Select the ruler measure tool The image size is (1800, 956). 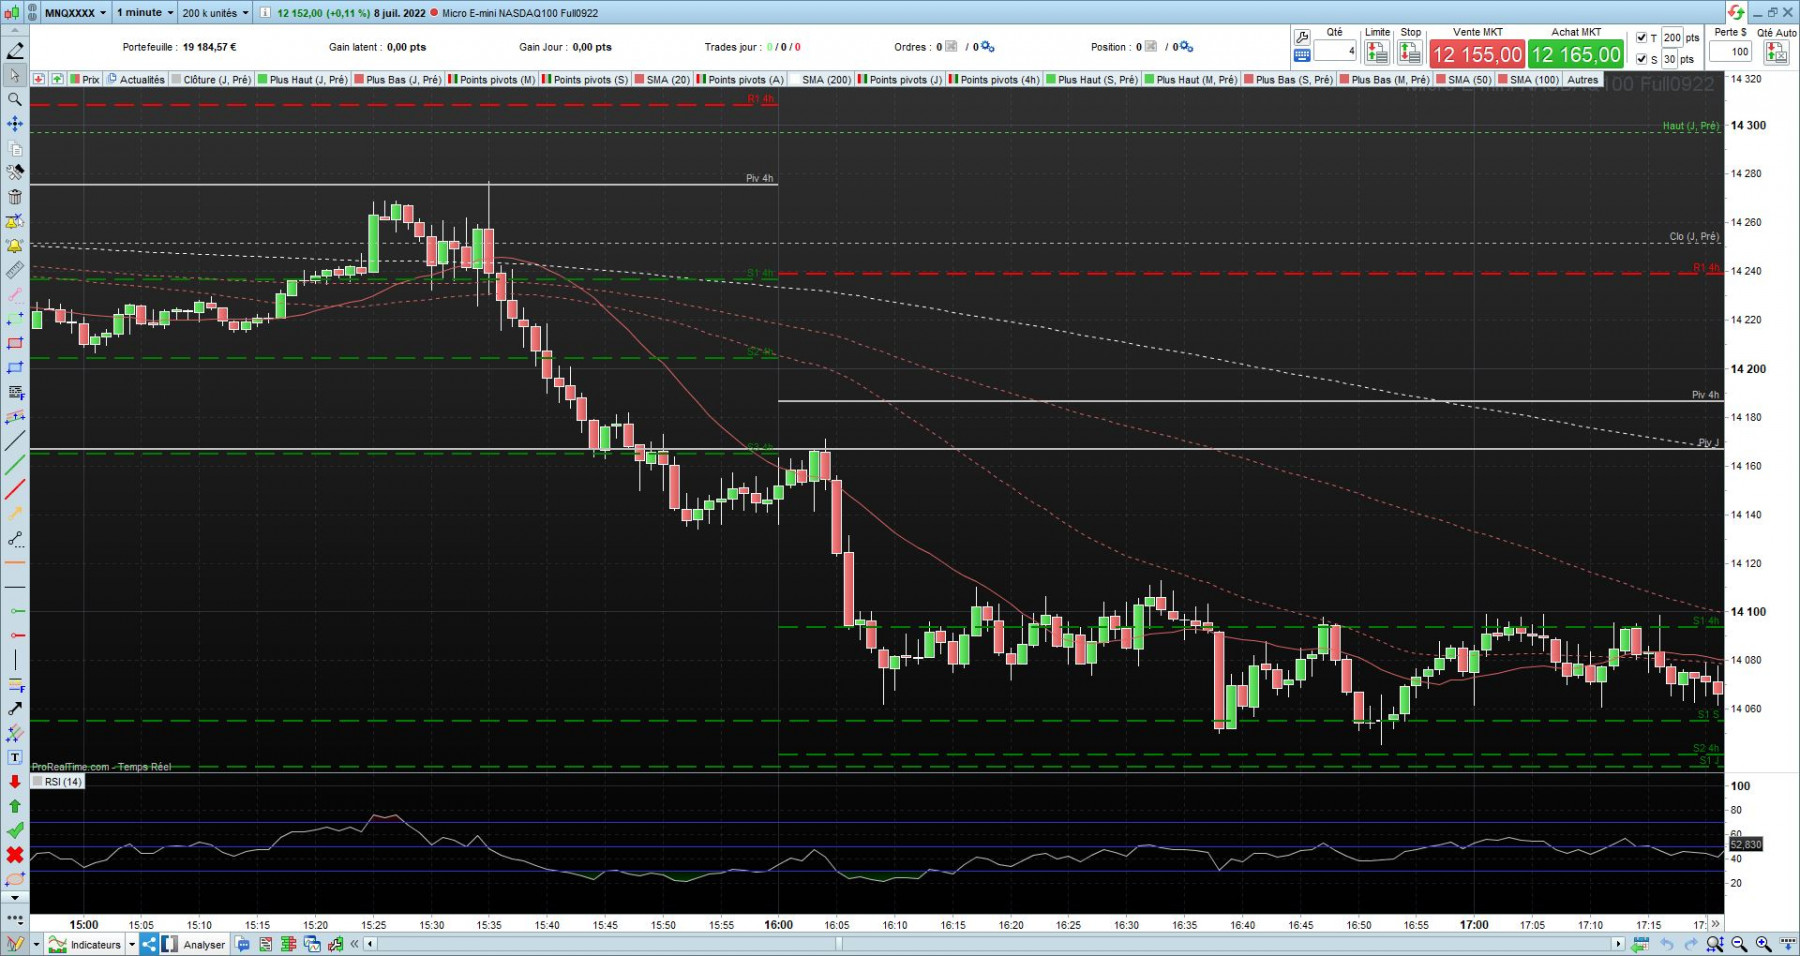pyautogui.click(x=15, y=270)
